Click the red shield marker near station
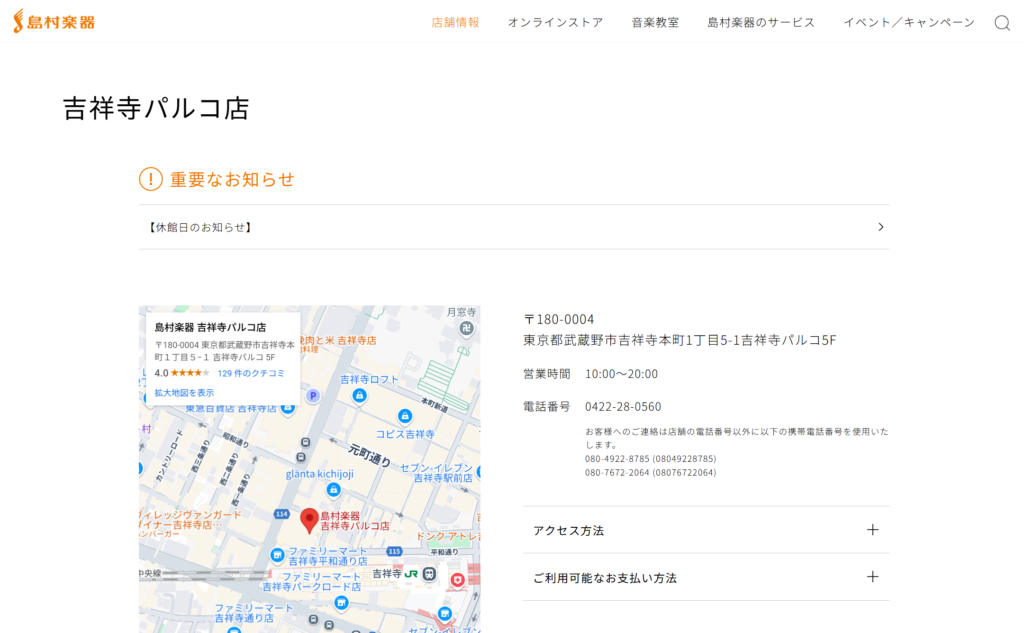This screenshot has height=633, width=1024. click(457, 579)
